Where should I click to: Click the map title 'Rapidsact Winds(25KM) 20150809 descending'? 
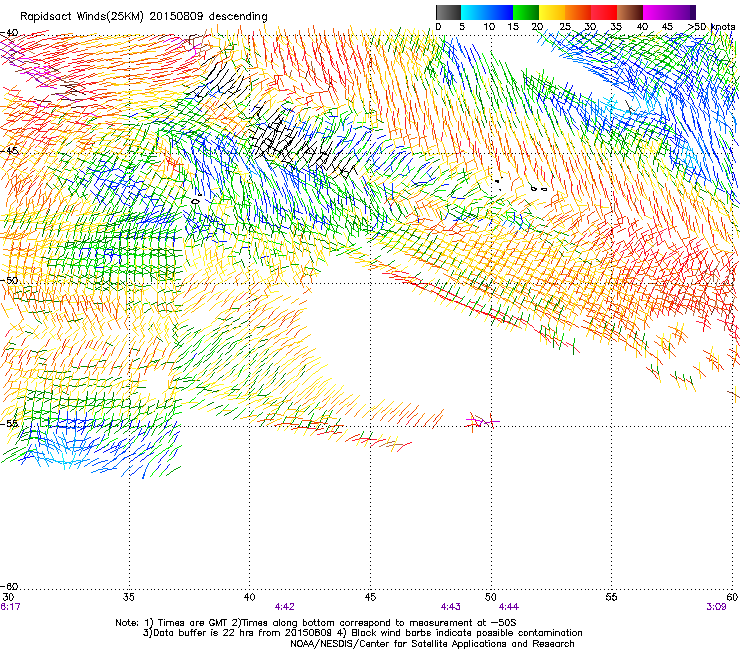click(143, 16)
